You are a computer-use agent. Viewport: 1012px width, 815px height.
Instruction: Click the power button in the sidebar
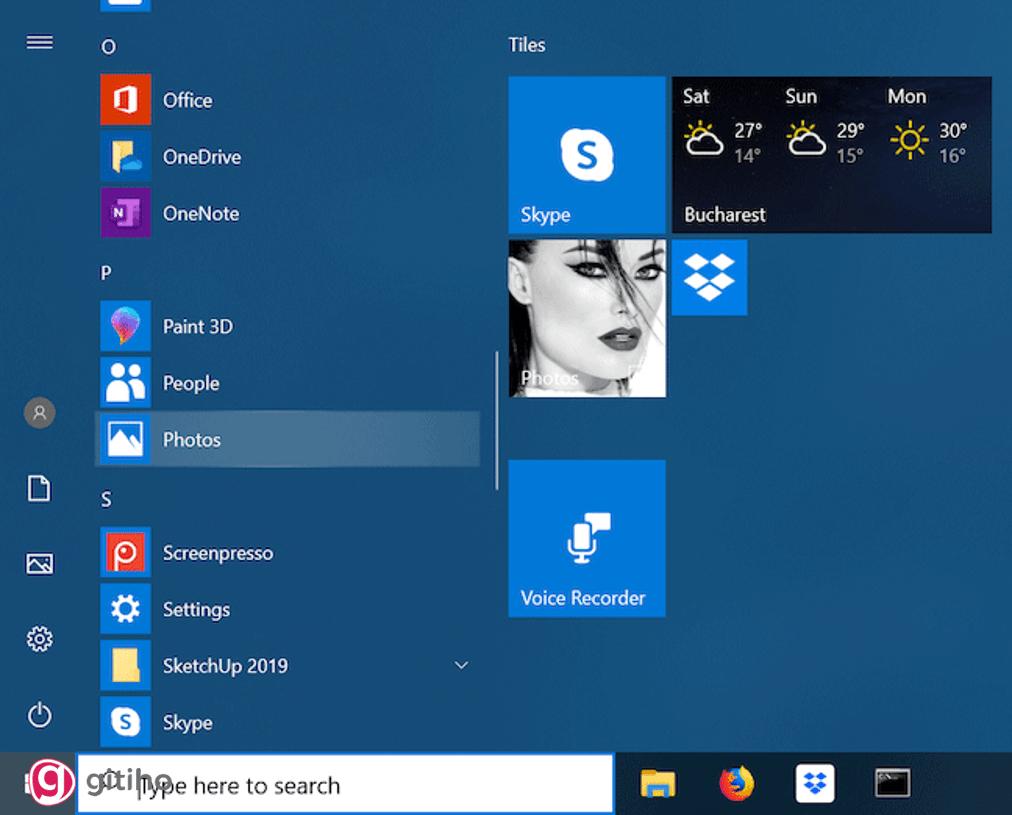[39, 716]
